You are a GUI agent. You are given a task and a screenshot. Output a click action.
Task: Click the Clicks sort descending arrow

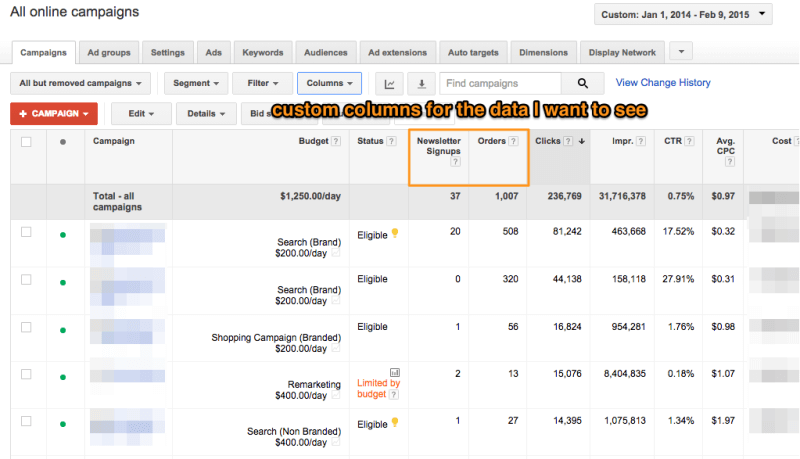[x=582, y=141]
